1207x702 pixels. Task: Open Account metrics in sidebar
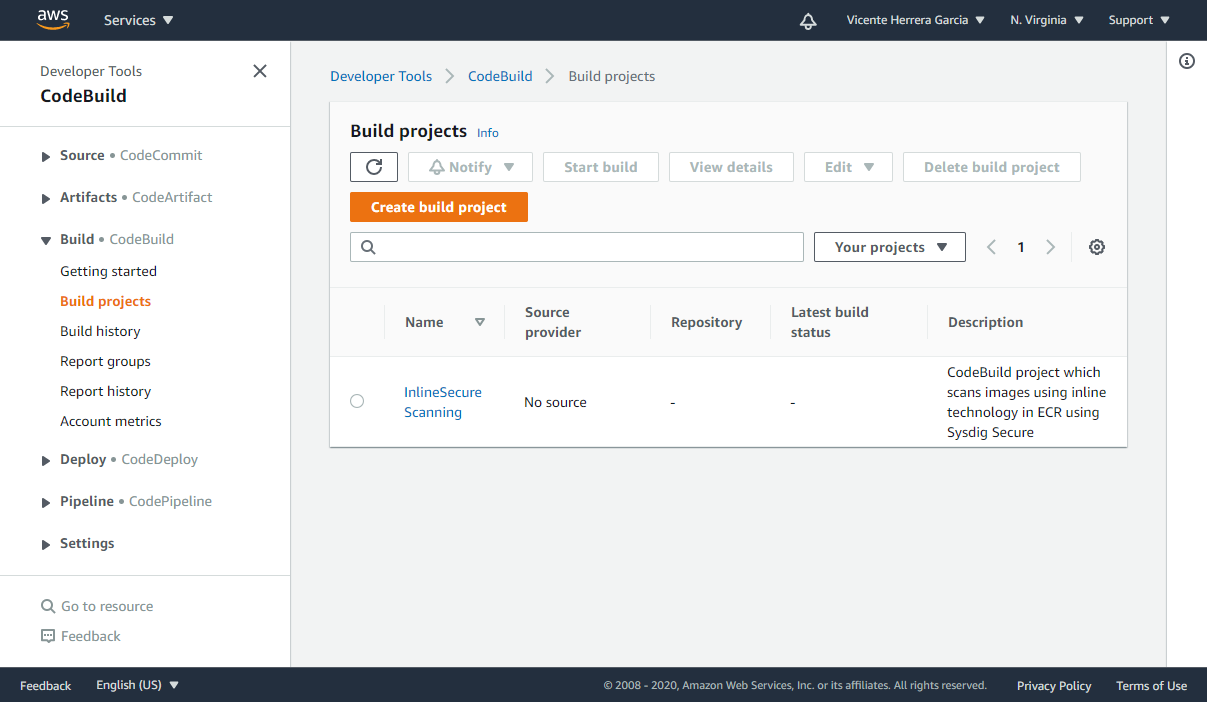click(x=110, y=421)
